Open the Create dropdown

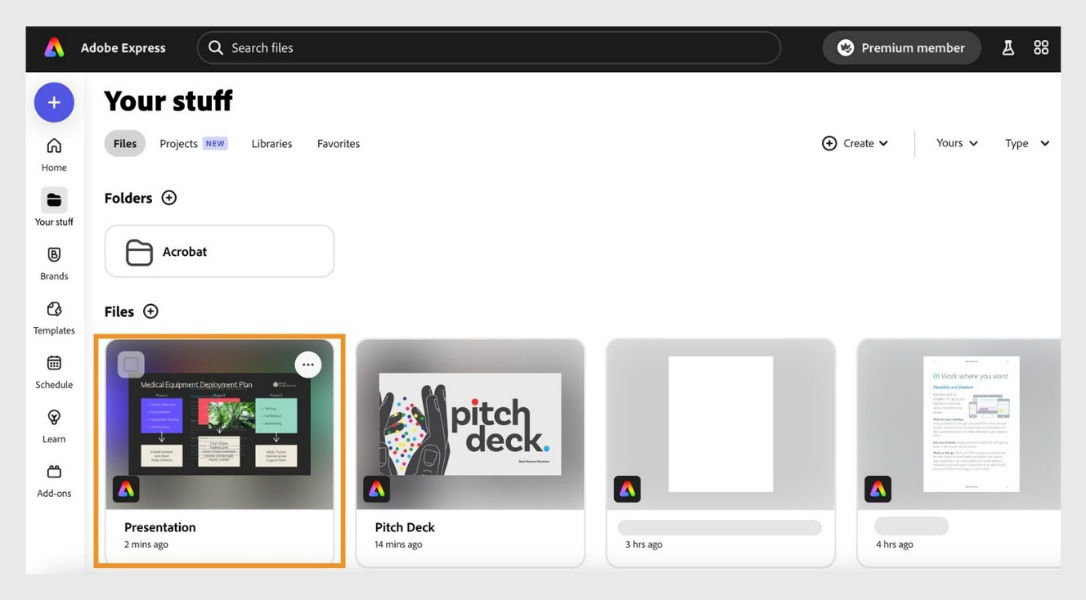tap(855, 143)
